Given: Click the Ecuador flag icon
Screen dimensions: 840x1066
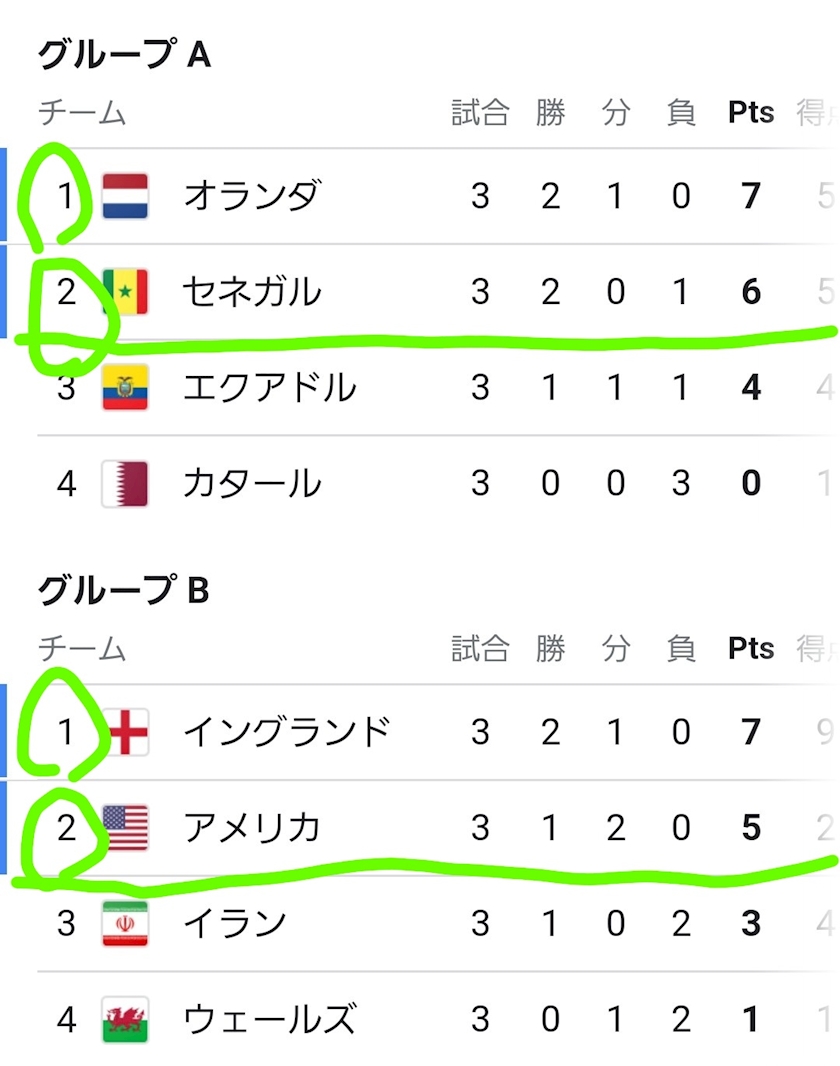Looking at the screenshot, I should [125, 388].
